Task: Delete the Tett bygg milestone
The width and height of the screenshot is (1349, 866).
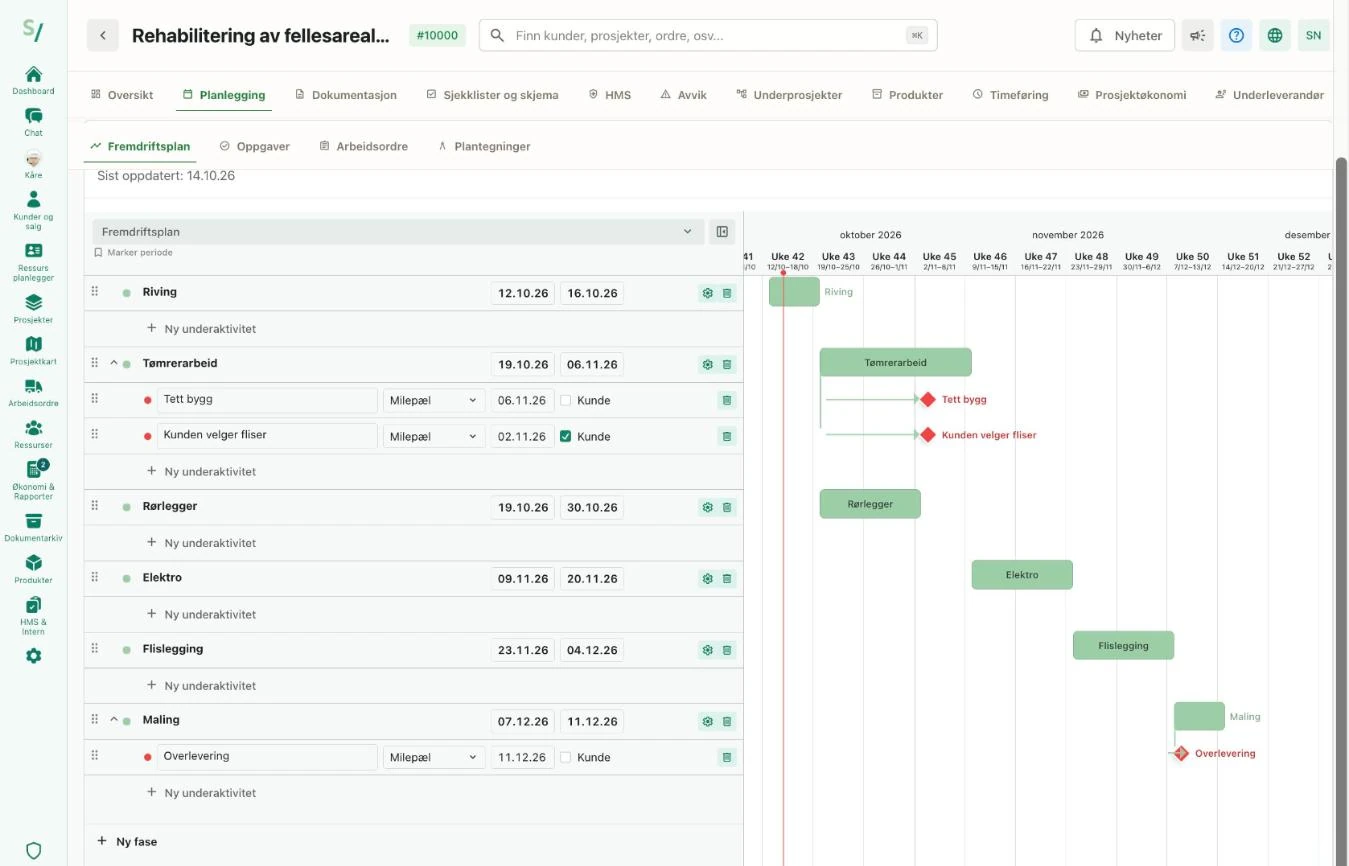Action: [727, 400]
